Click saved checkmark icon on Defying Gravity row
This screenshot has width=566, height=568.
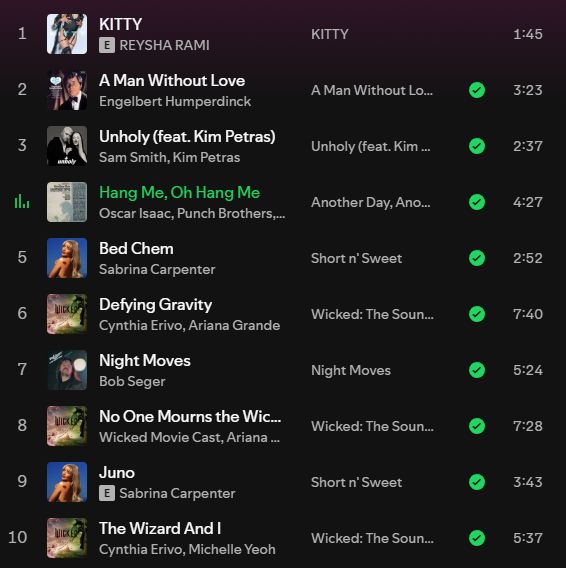click(x=477, y=314)
